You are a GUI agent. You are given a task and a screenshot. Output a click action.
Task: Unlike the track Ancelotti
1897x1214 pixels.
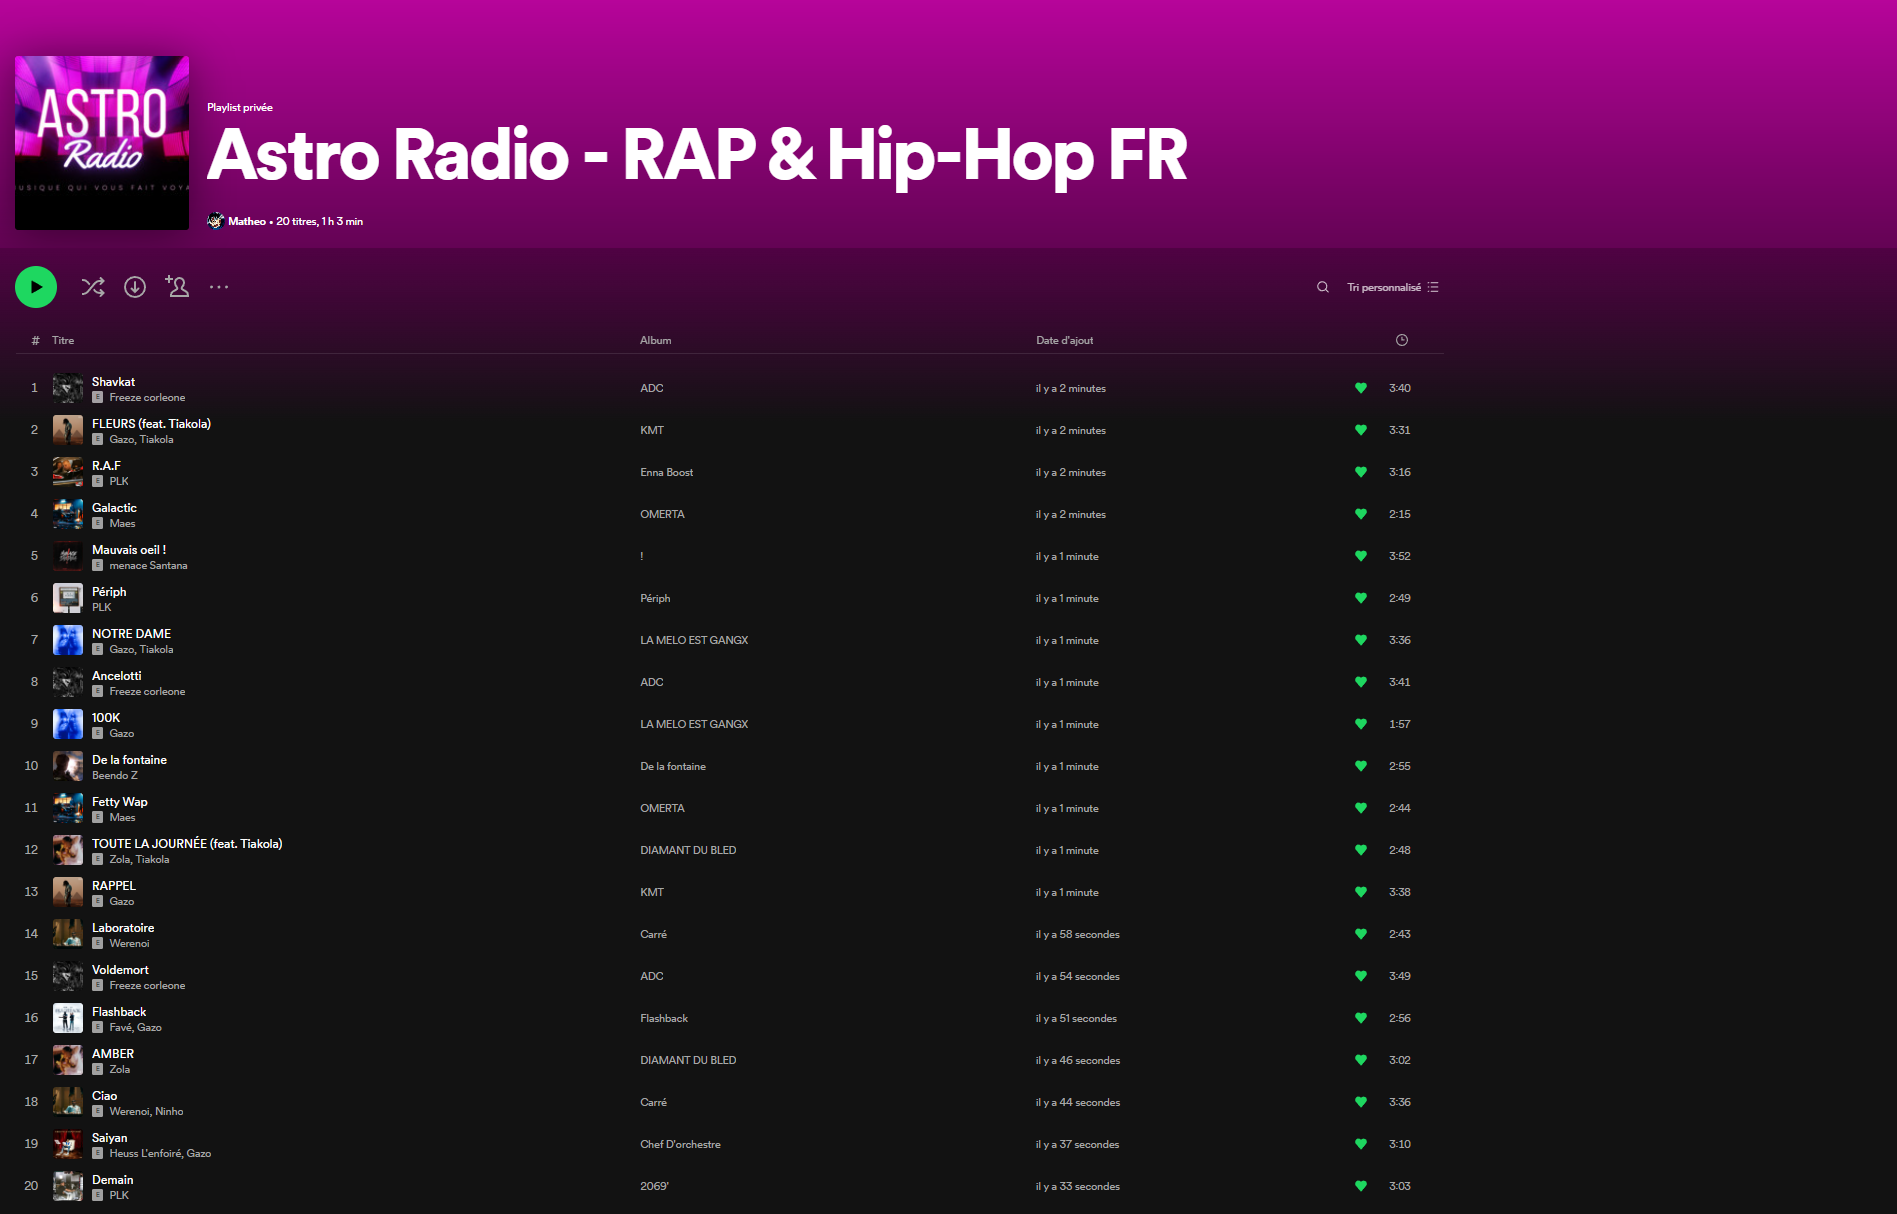click(1361, 682)
